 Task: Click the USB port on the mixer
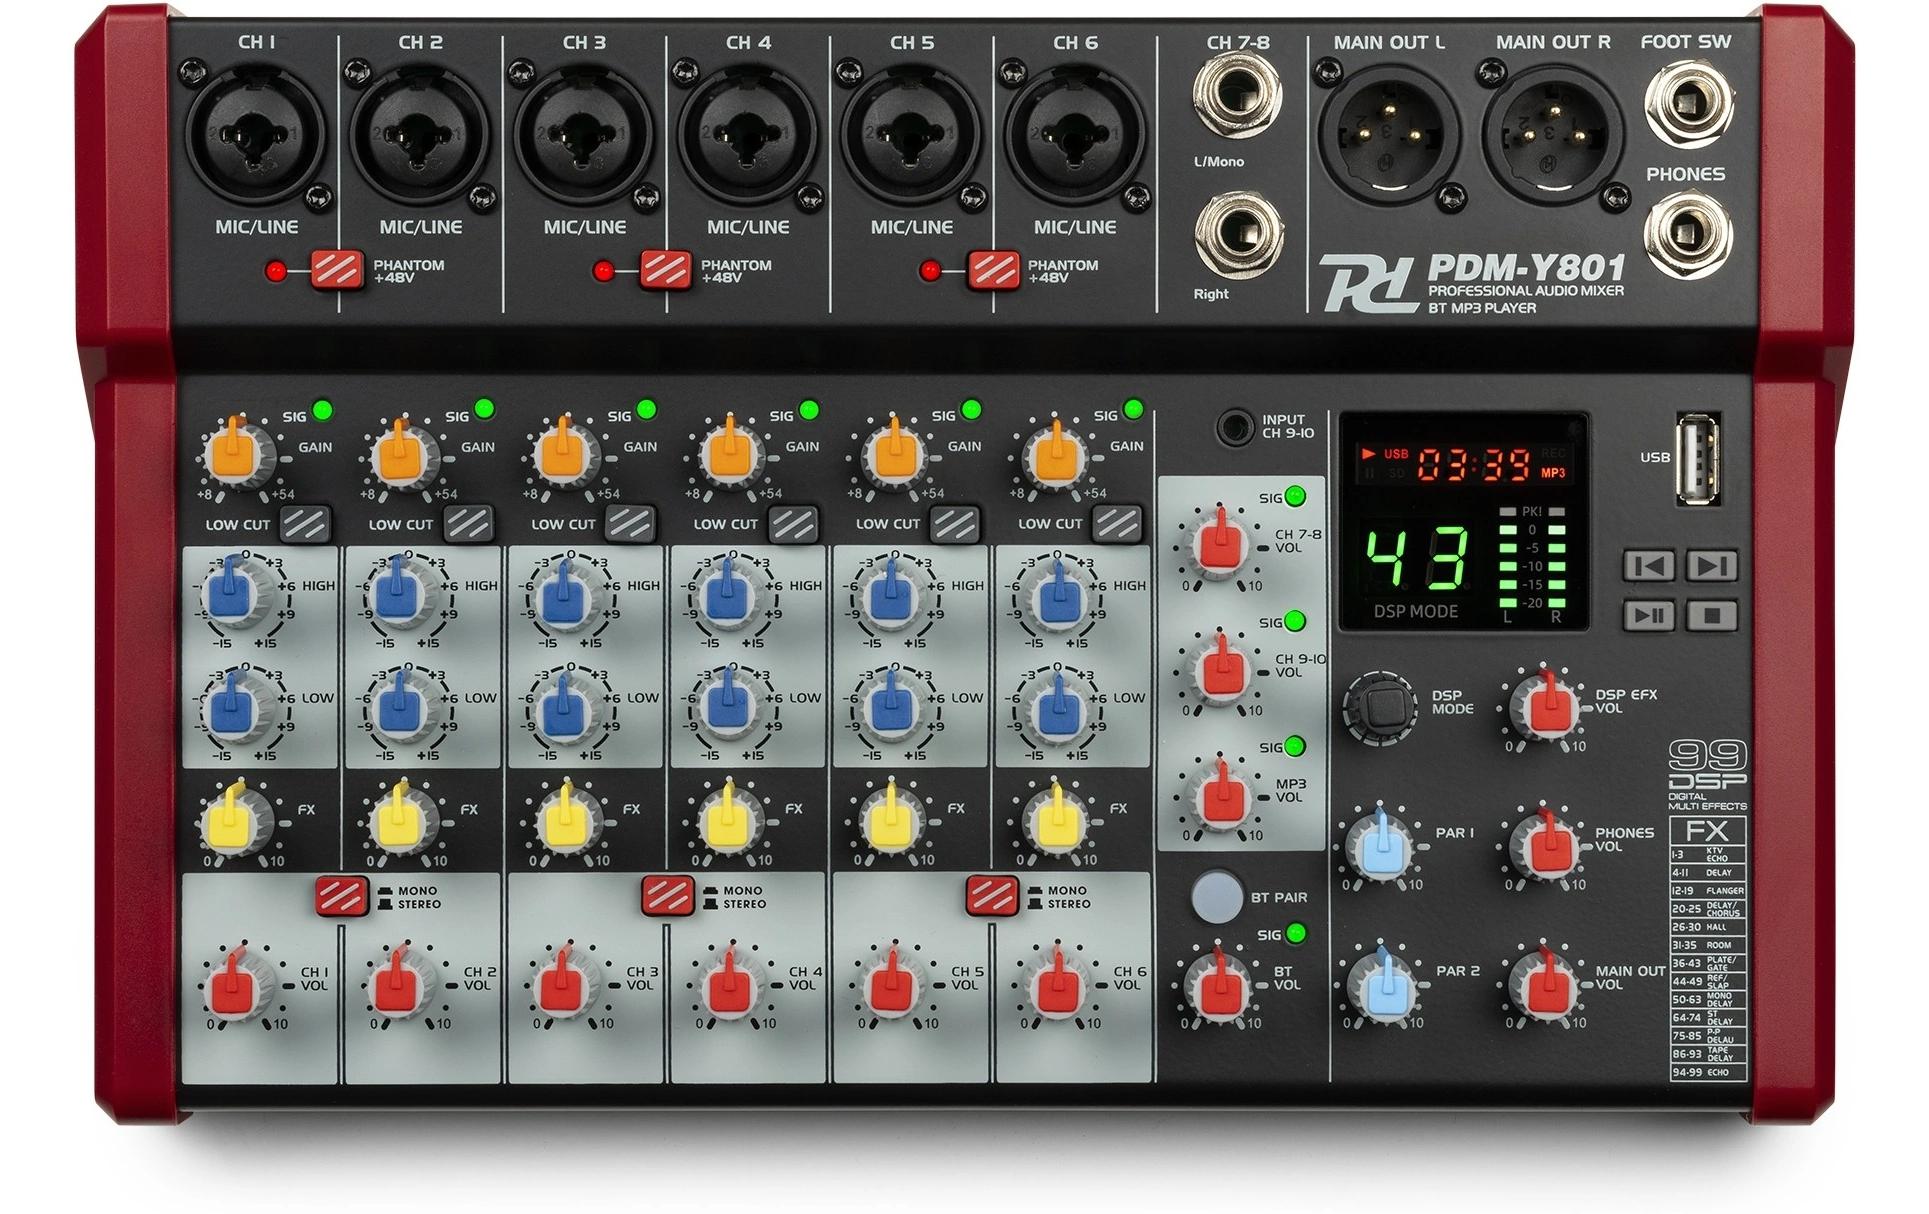point(1697,458)
